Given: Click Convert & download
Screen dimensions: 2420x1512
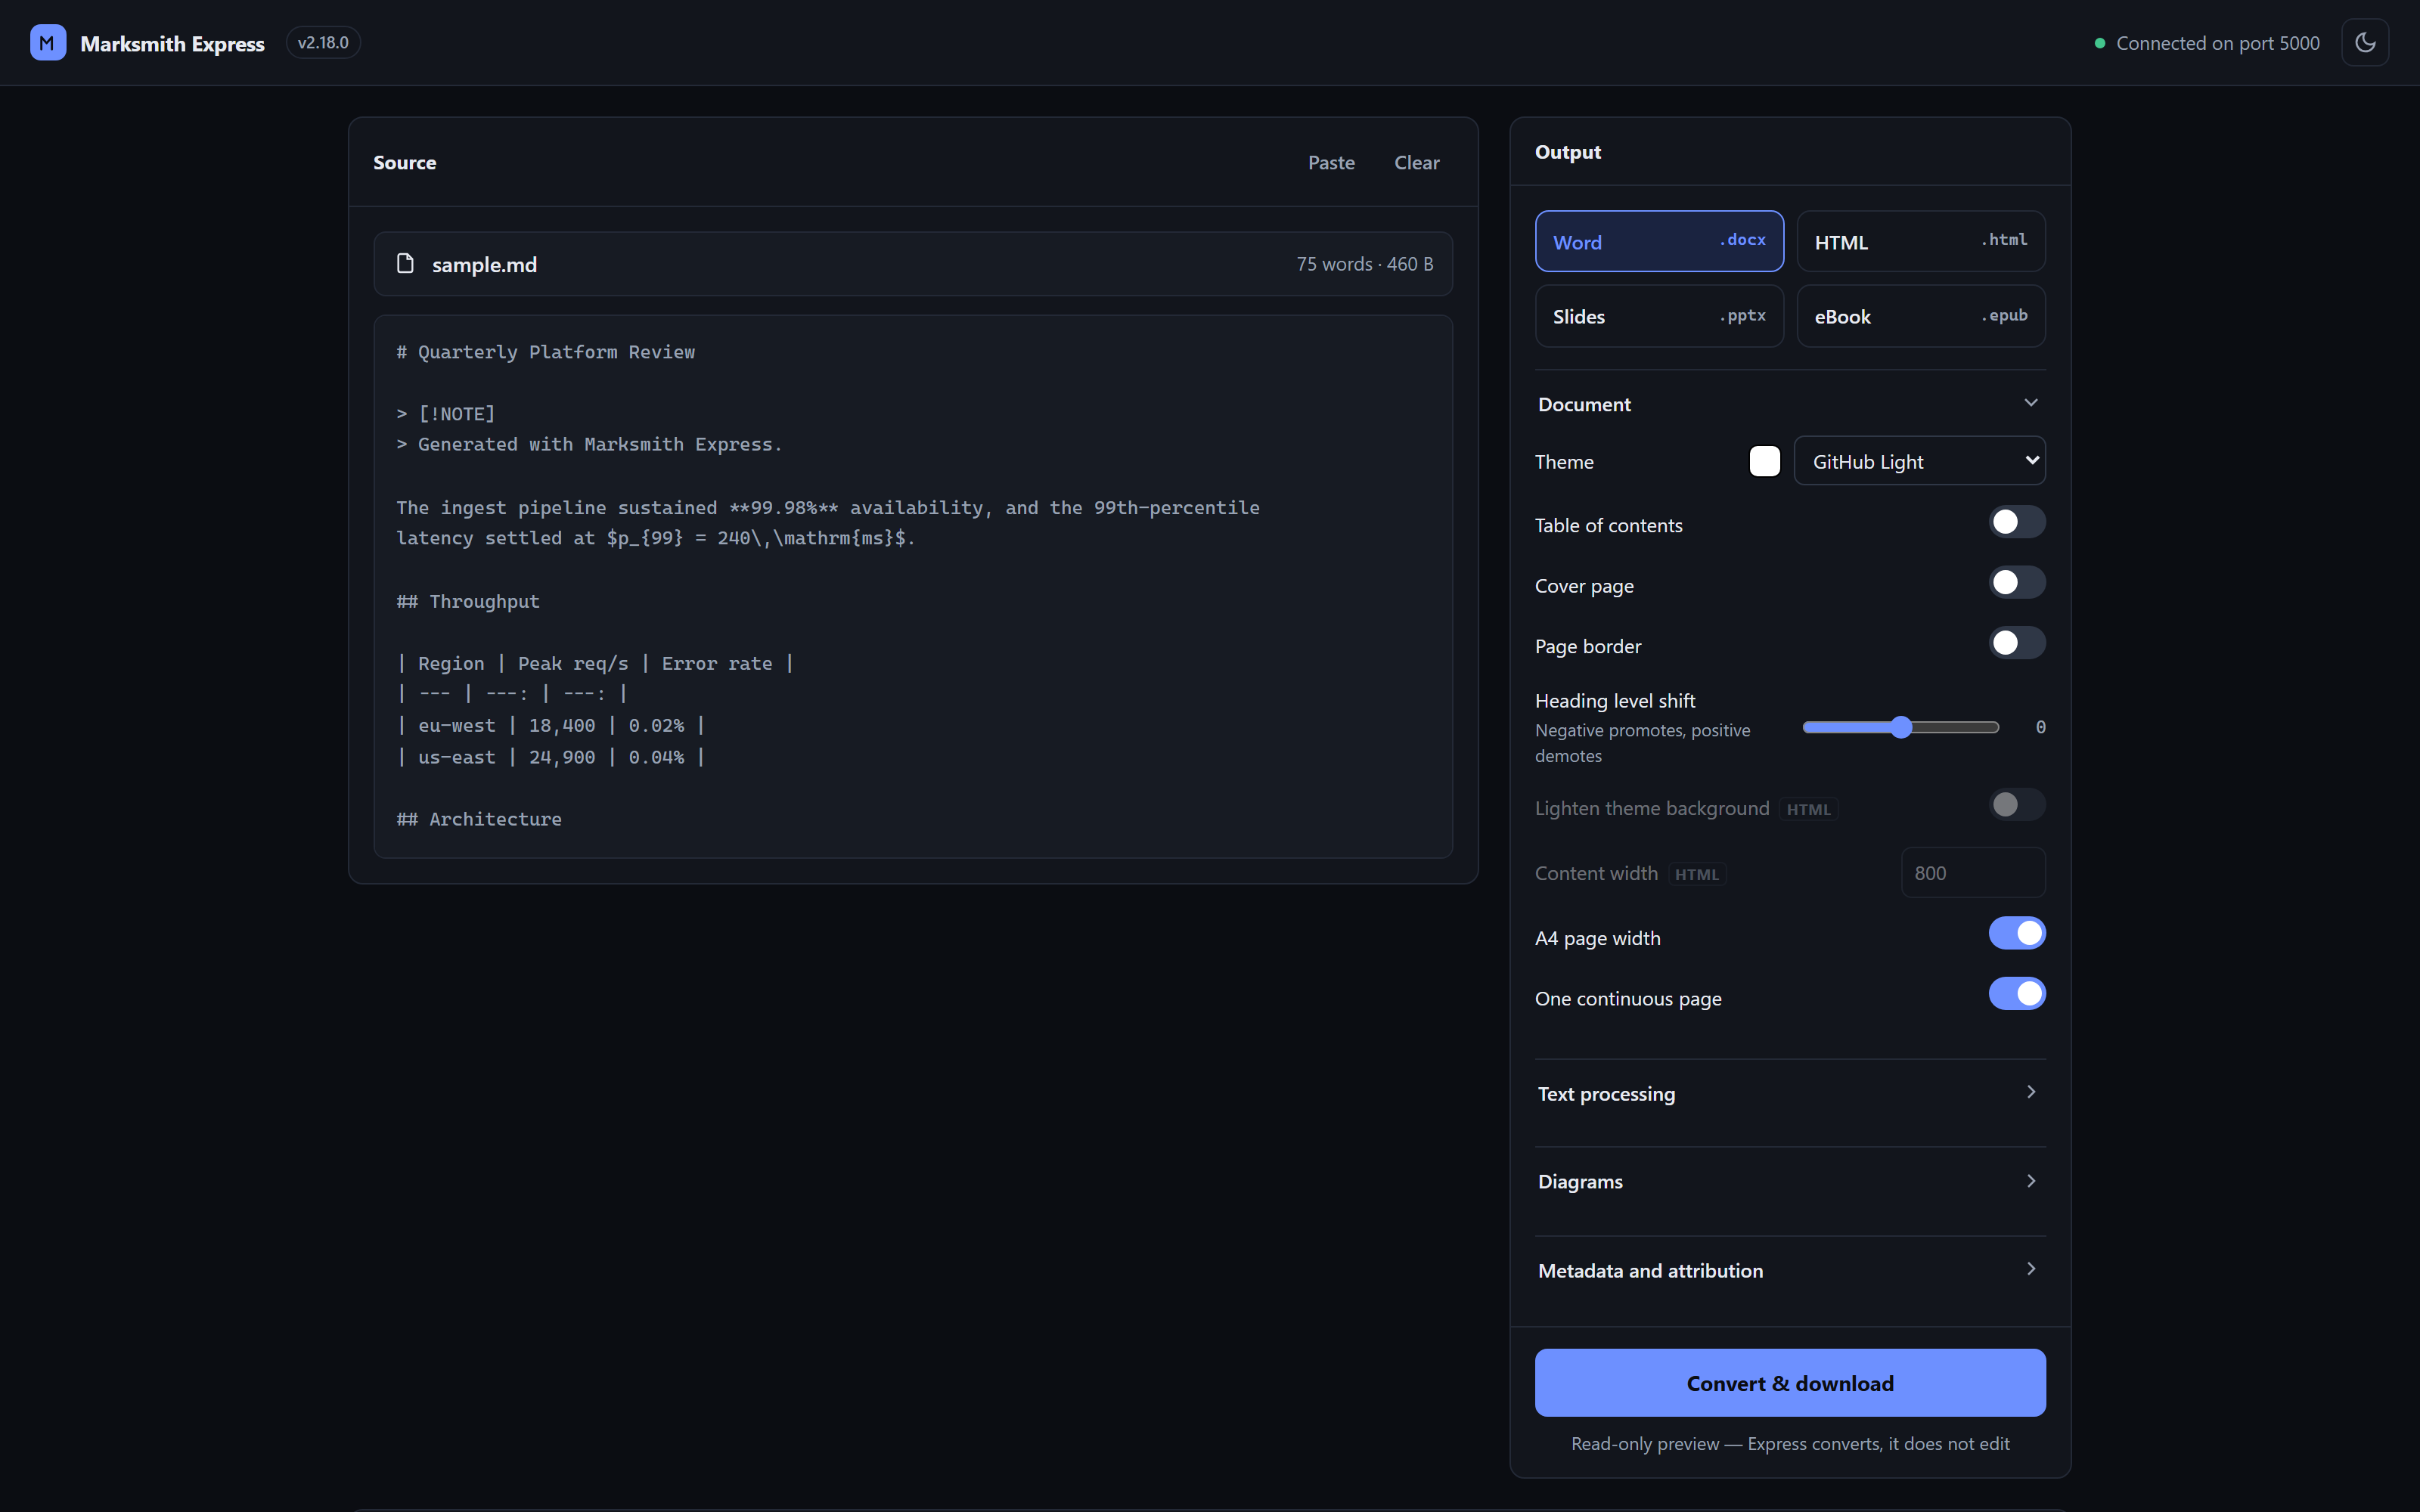Looking at the screenshot, I should pyautogui.click(x=1789, y=1383).
